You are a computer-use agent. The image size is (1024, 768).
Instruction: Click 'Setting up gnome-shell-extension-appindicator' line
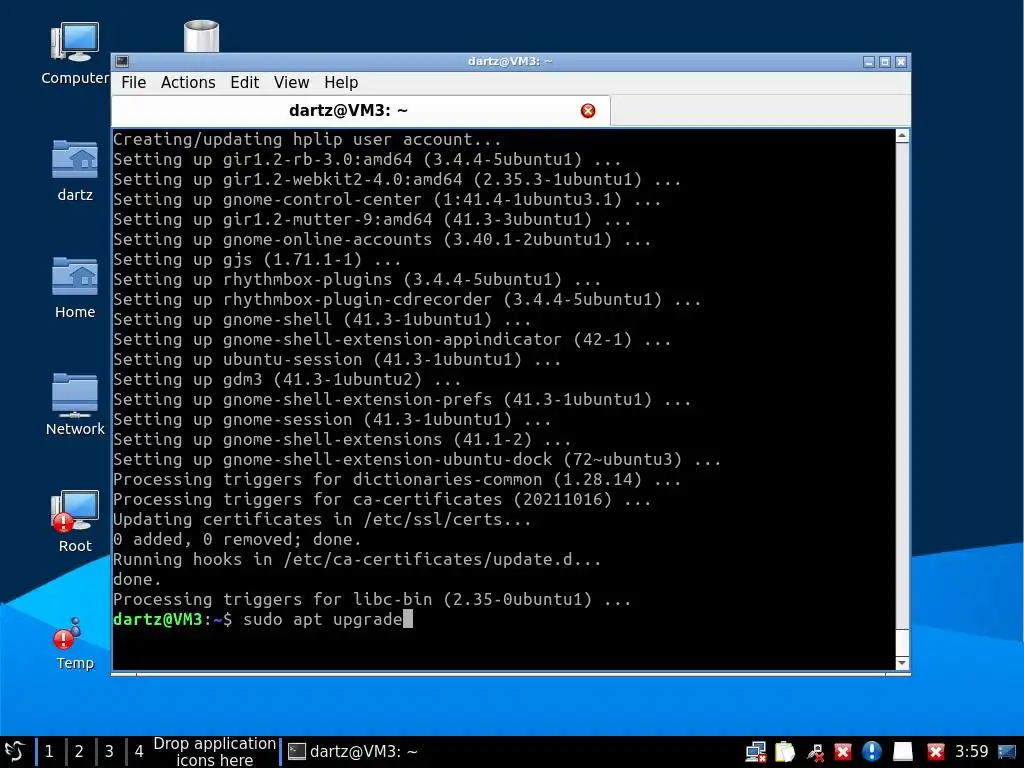(392, 340)
